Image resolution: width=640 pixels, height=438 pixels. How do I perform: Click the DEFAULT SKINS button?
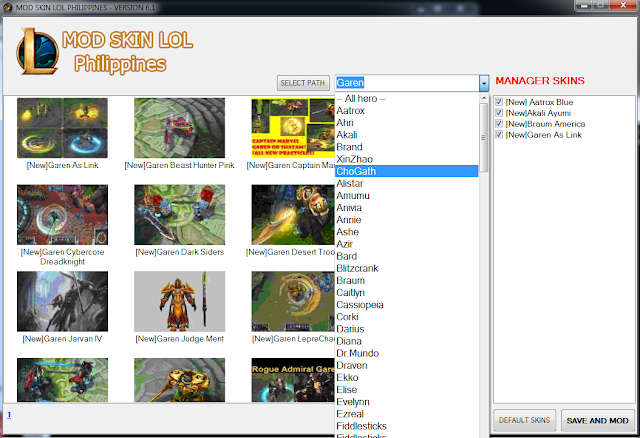point(524,420)
